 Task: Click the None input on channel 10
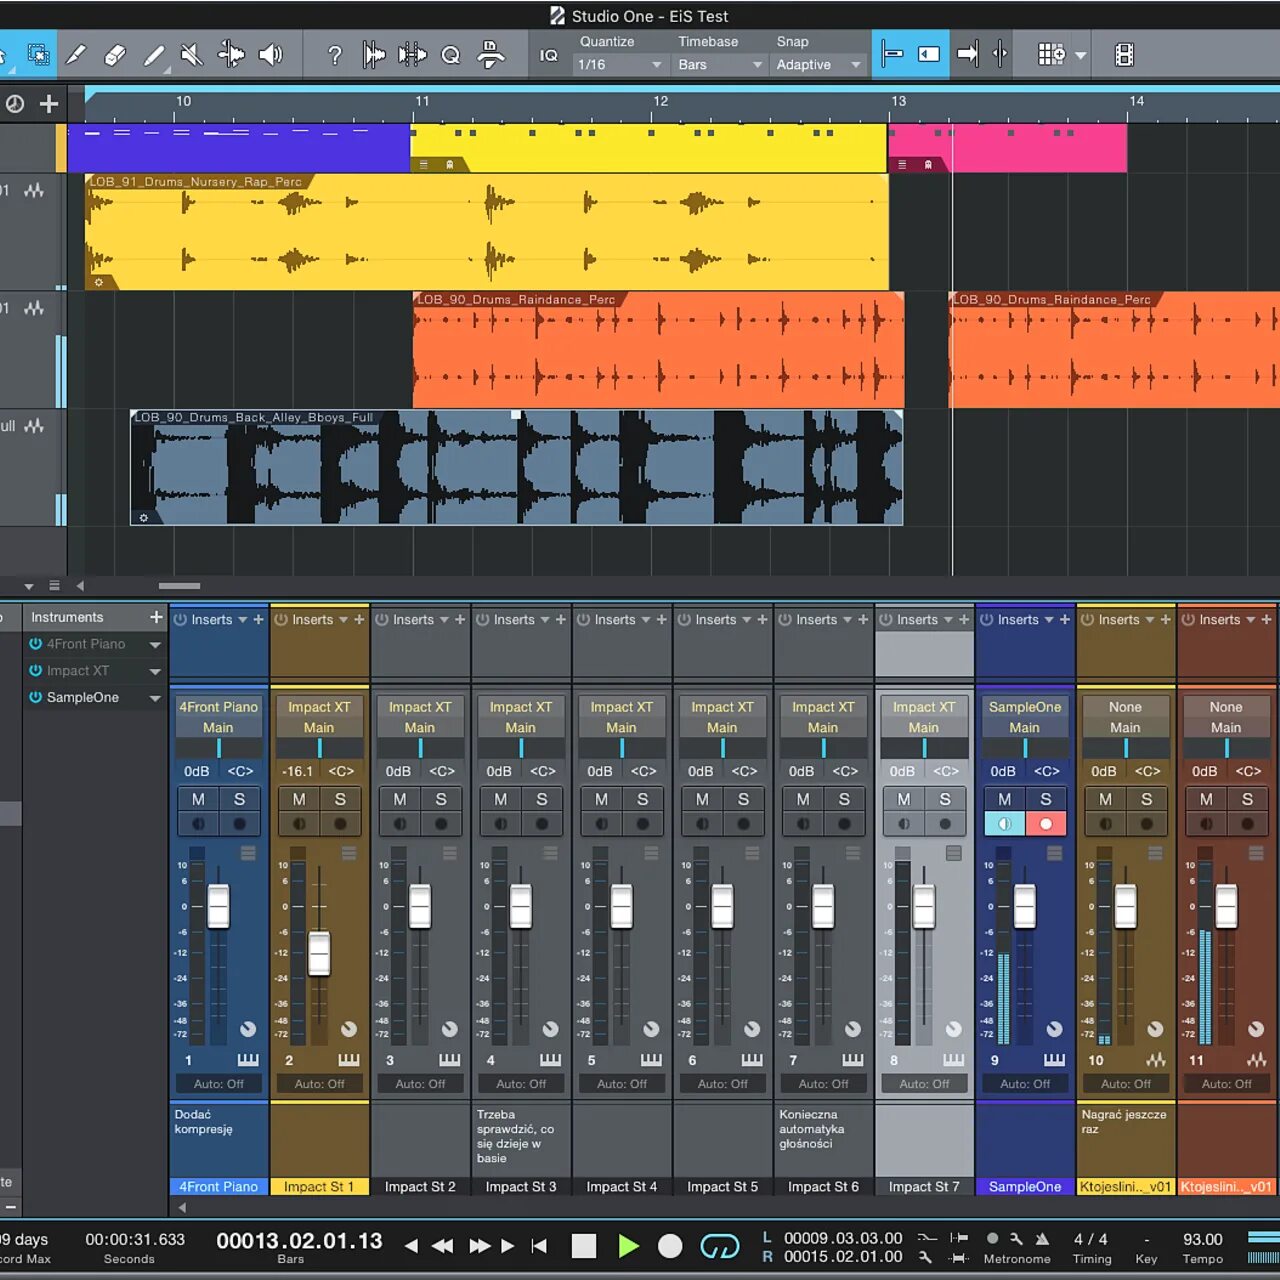pyautogui.click(x=1125, y=706)
